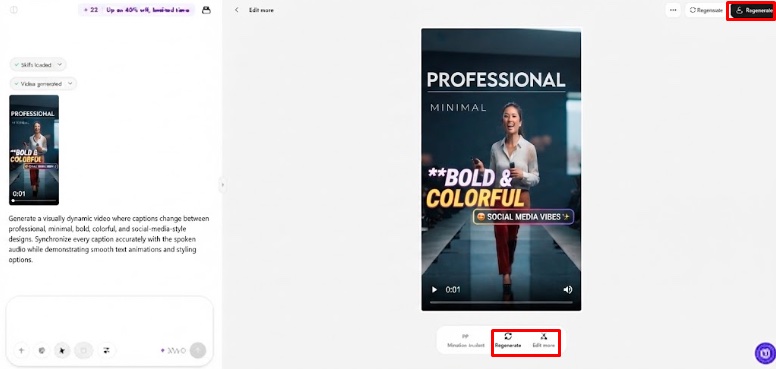The height and width of the screenshot is (369, 776).
Task: Toggle the sidebar panel icon at top left
Action: 14,10
